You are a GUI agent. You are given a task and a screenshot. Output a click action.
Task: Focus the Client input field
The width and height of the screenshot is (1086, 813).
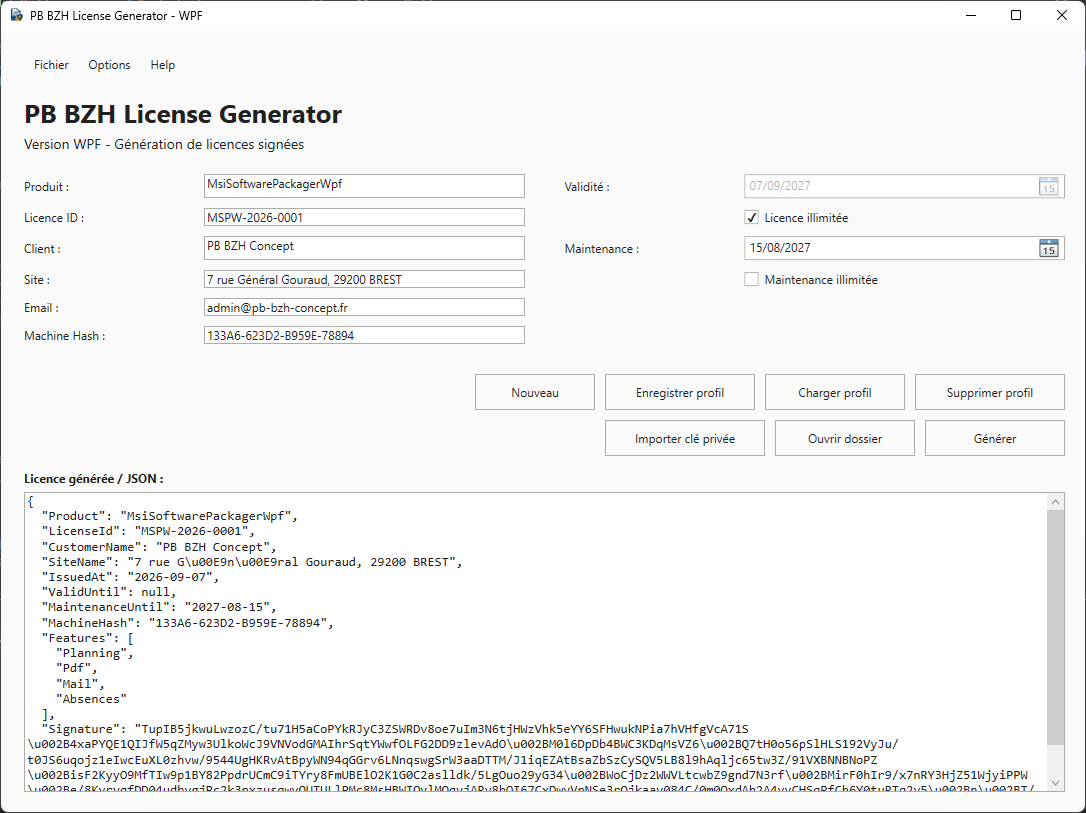pyautogui.click(x=364, y=248)
